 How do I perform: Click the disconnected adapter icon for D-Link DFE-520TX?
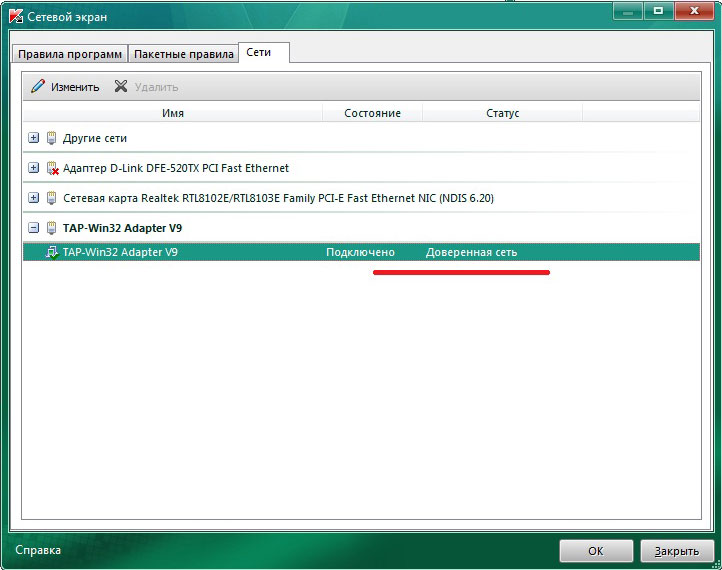(x=52, y=168)
